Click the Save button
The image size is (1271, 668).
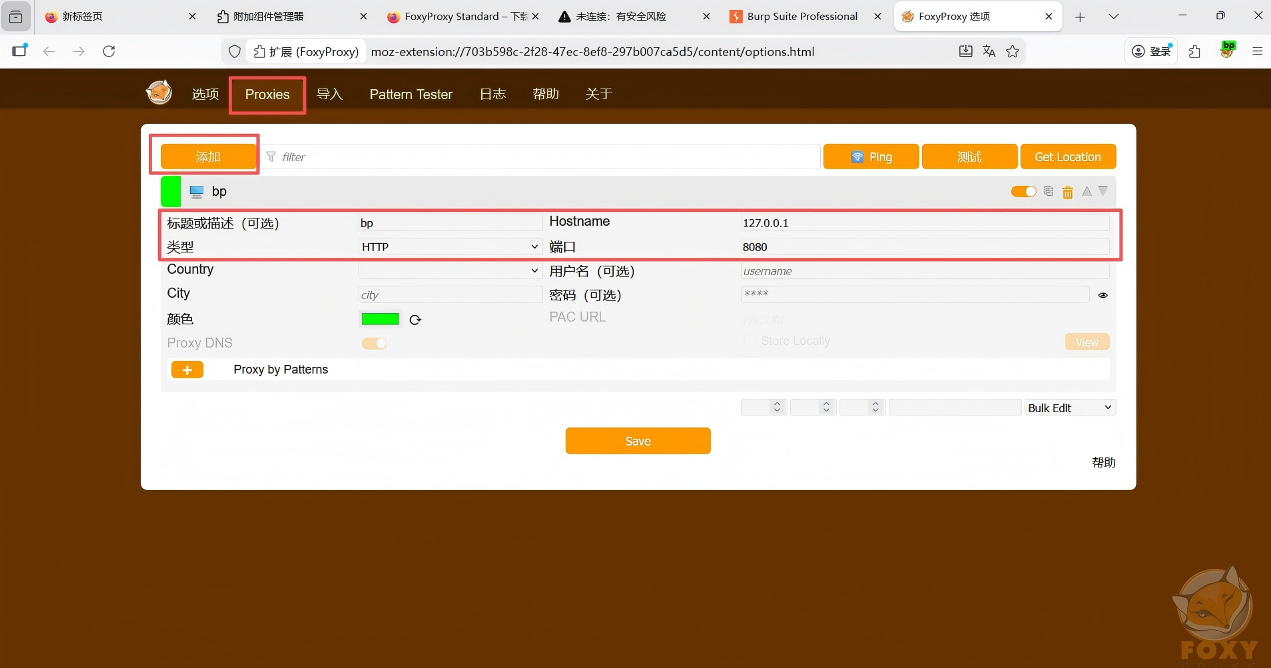(x=638, y=441)
